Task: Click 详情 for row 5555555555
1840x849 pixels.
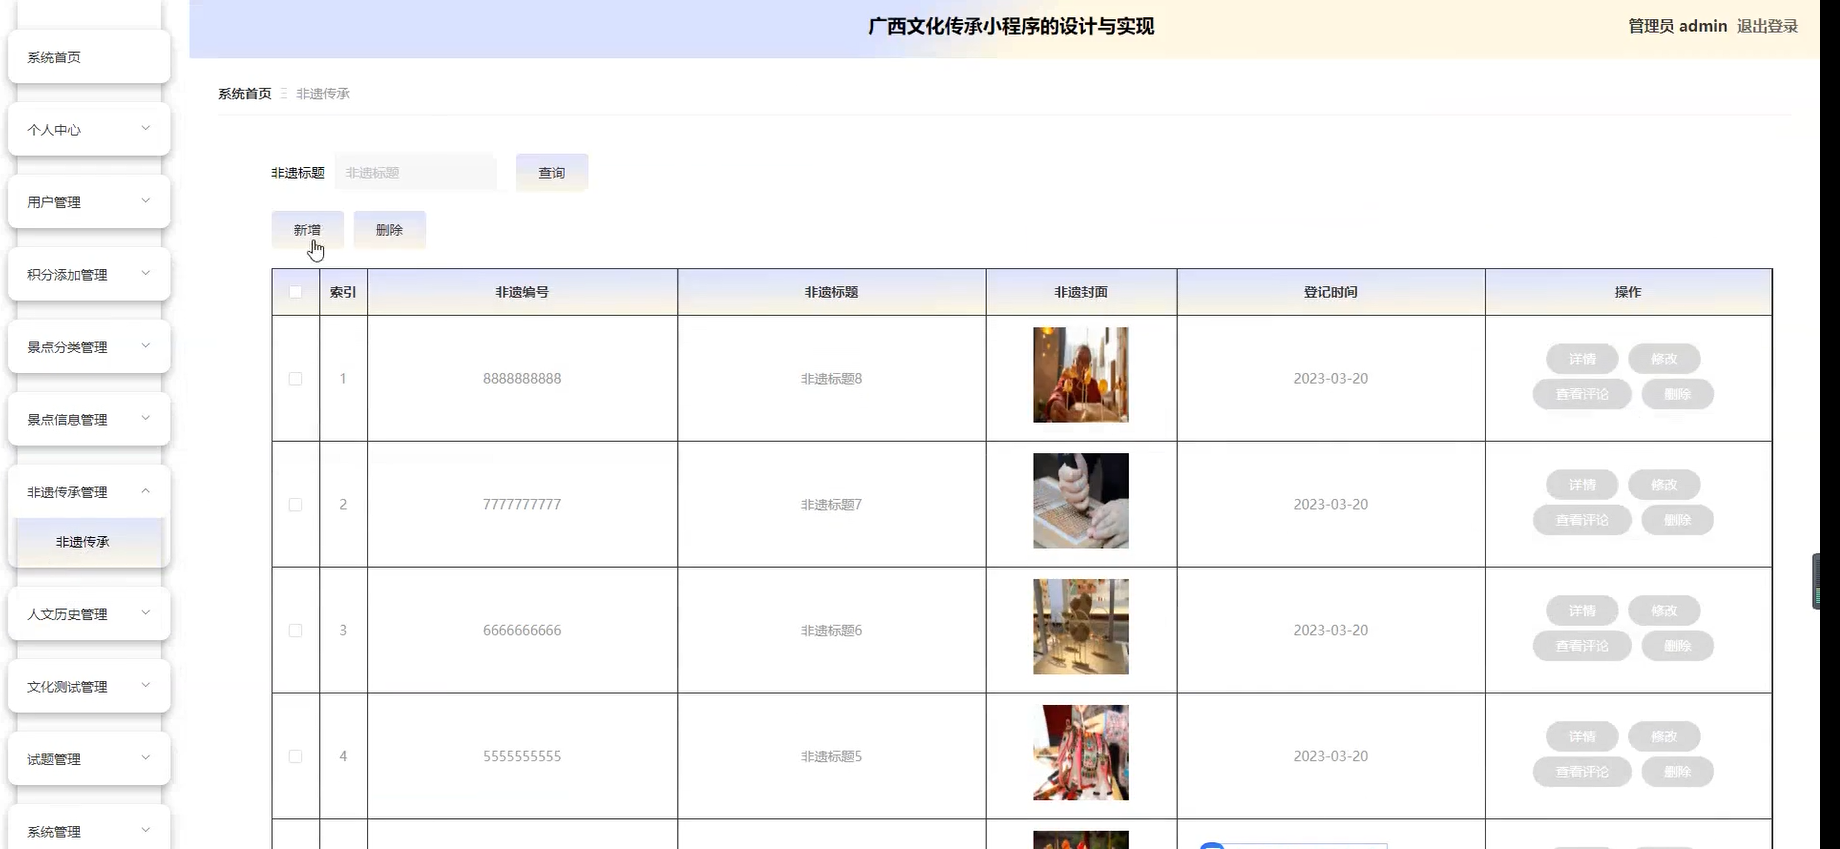Action: pyautogui.click(x=1582, y=737)
